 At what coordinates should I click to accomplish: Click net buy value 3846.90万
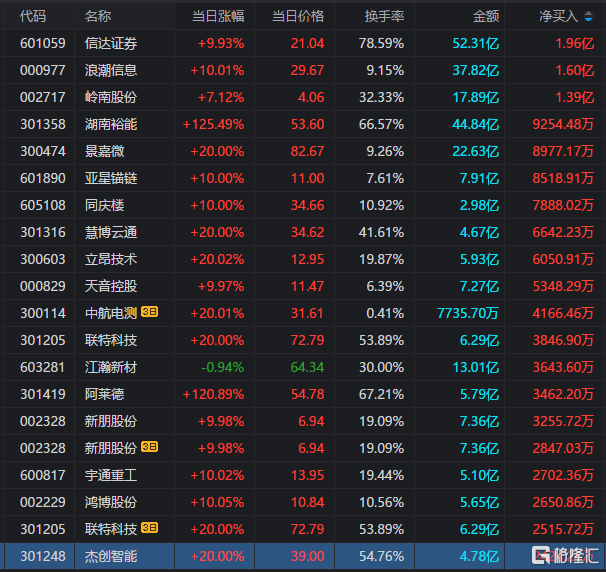(x=563, y=340)
